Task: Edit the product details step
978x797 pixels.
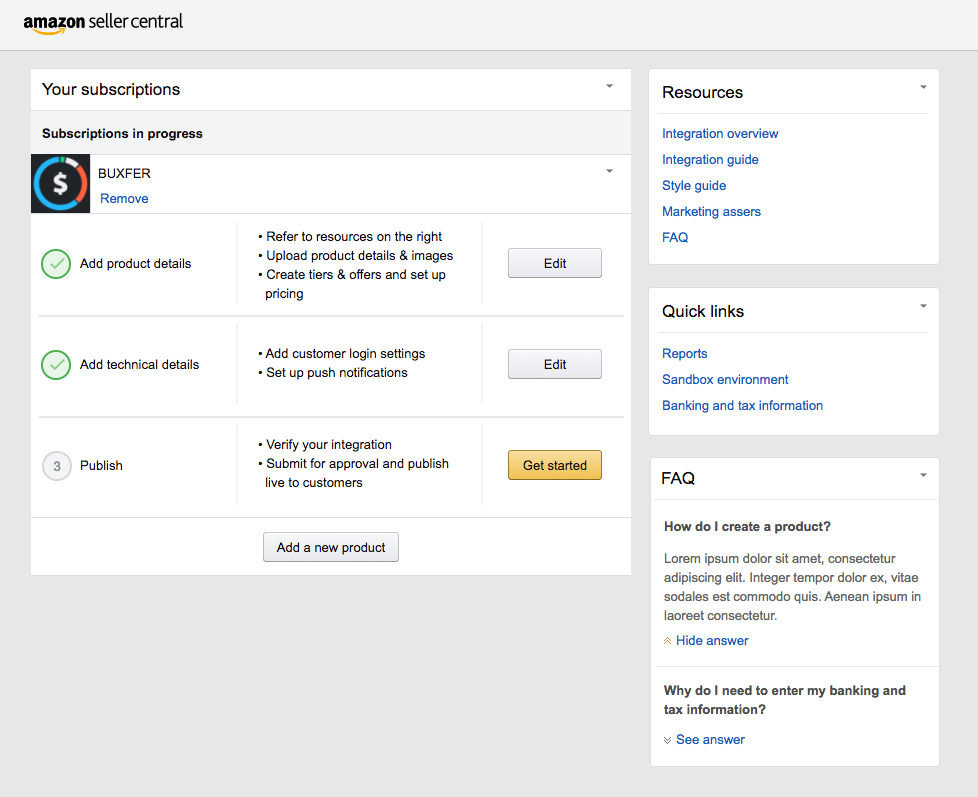Action: pyautogui.click(x=554, y=263)
